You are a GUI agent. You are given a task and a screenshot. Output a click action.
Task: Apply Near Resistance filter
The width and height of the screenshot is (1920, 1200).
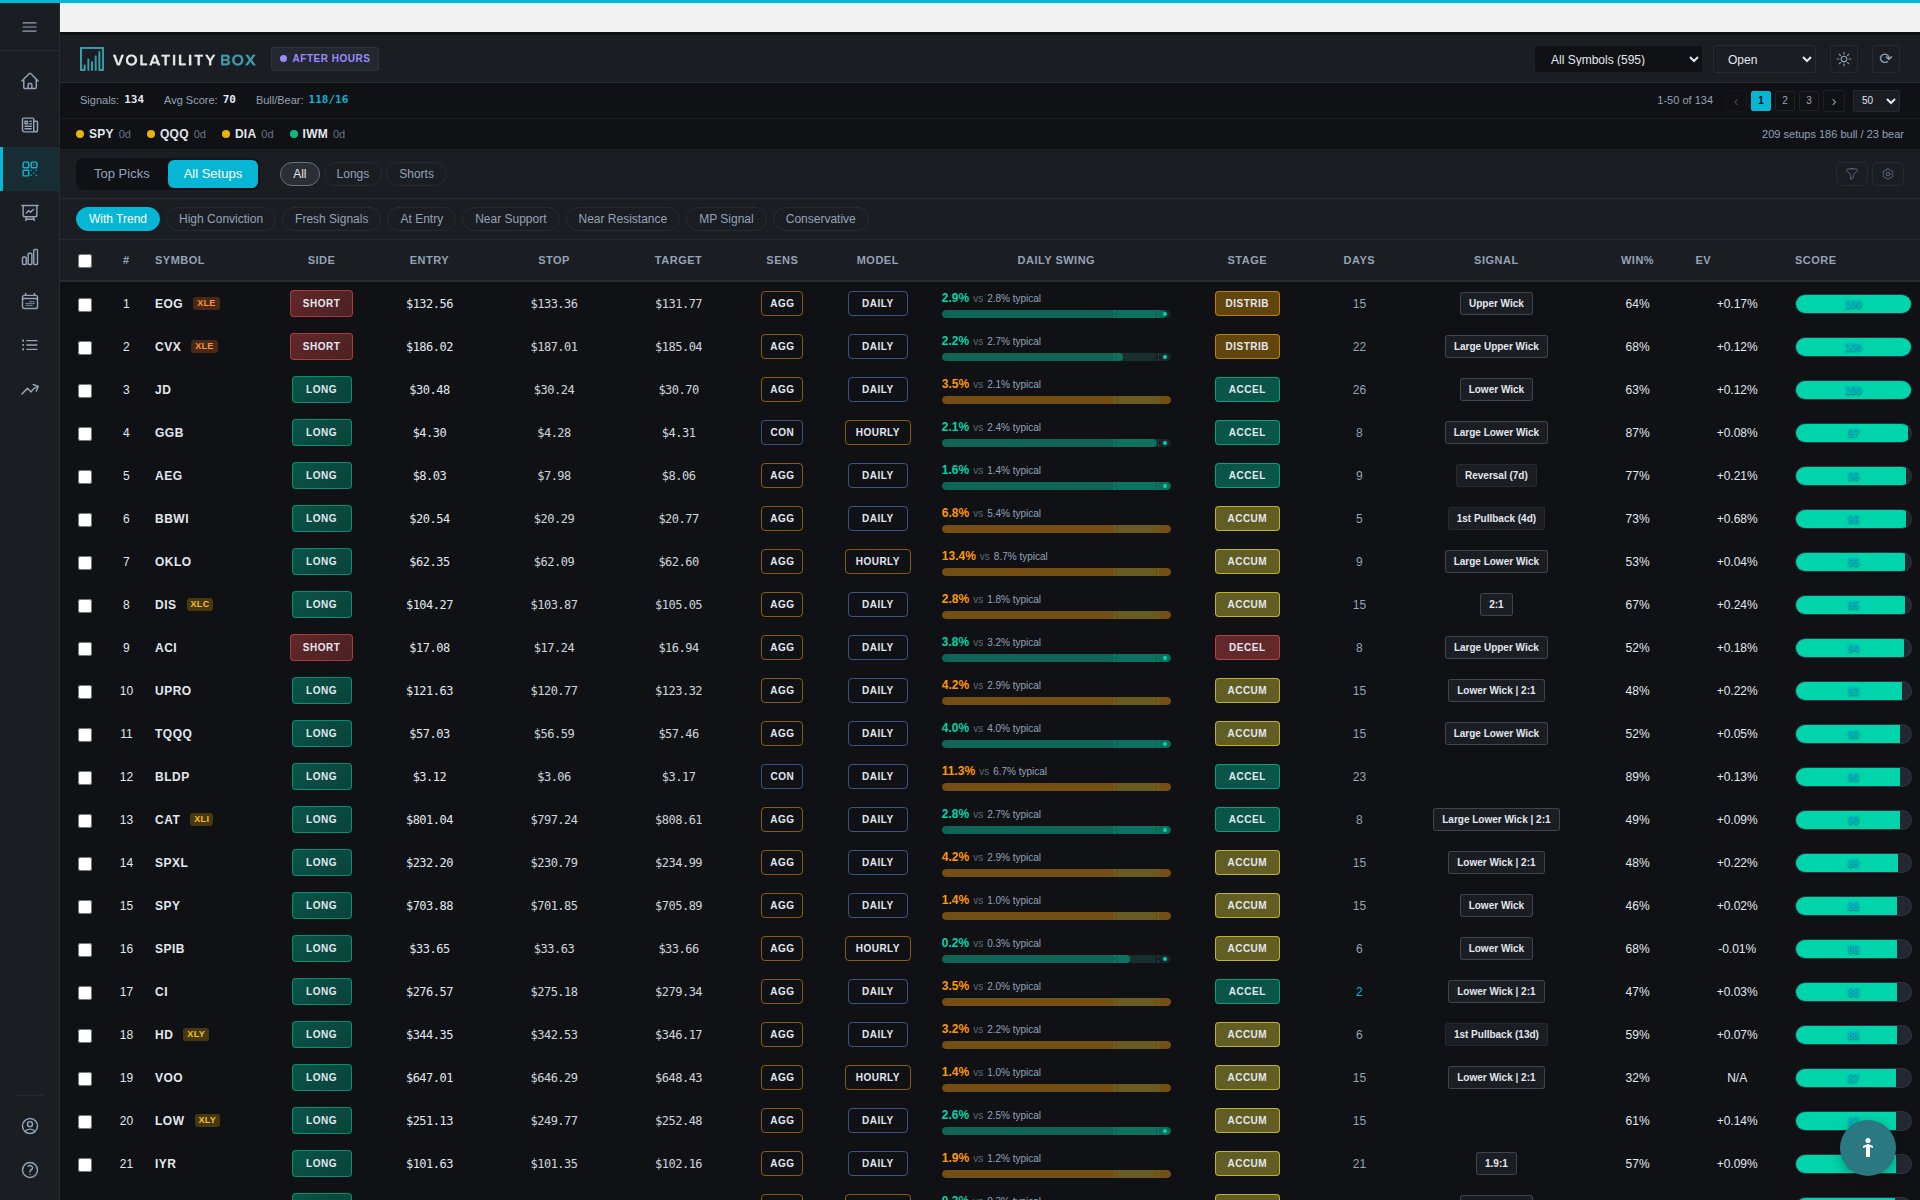click(623, 219)
